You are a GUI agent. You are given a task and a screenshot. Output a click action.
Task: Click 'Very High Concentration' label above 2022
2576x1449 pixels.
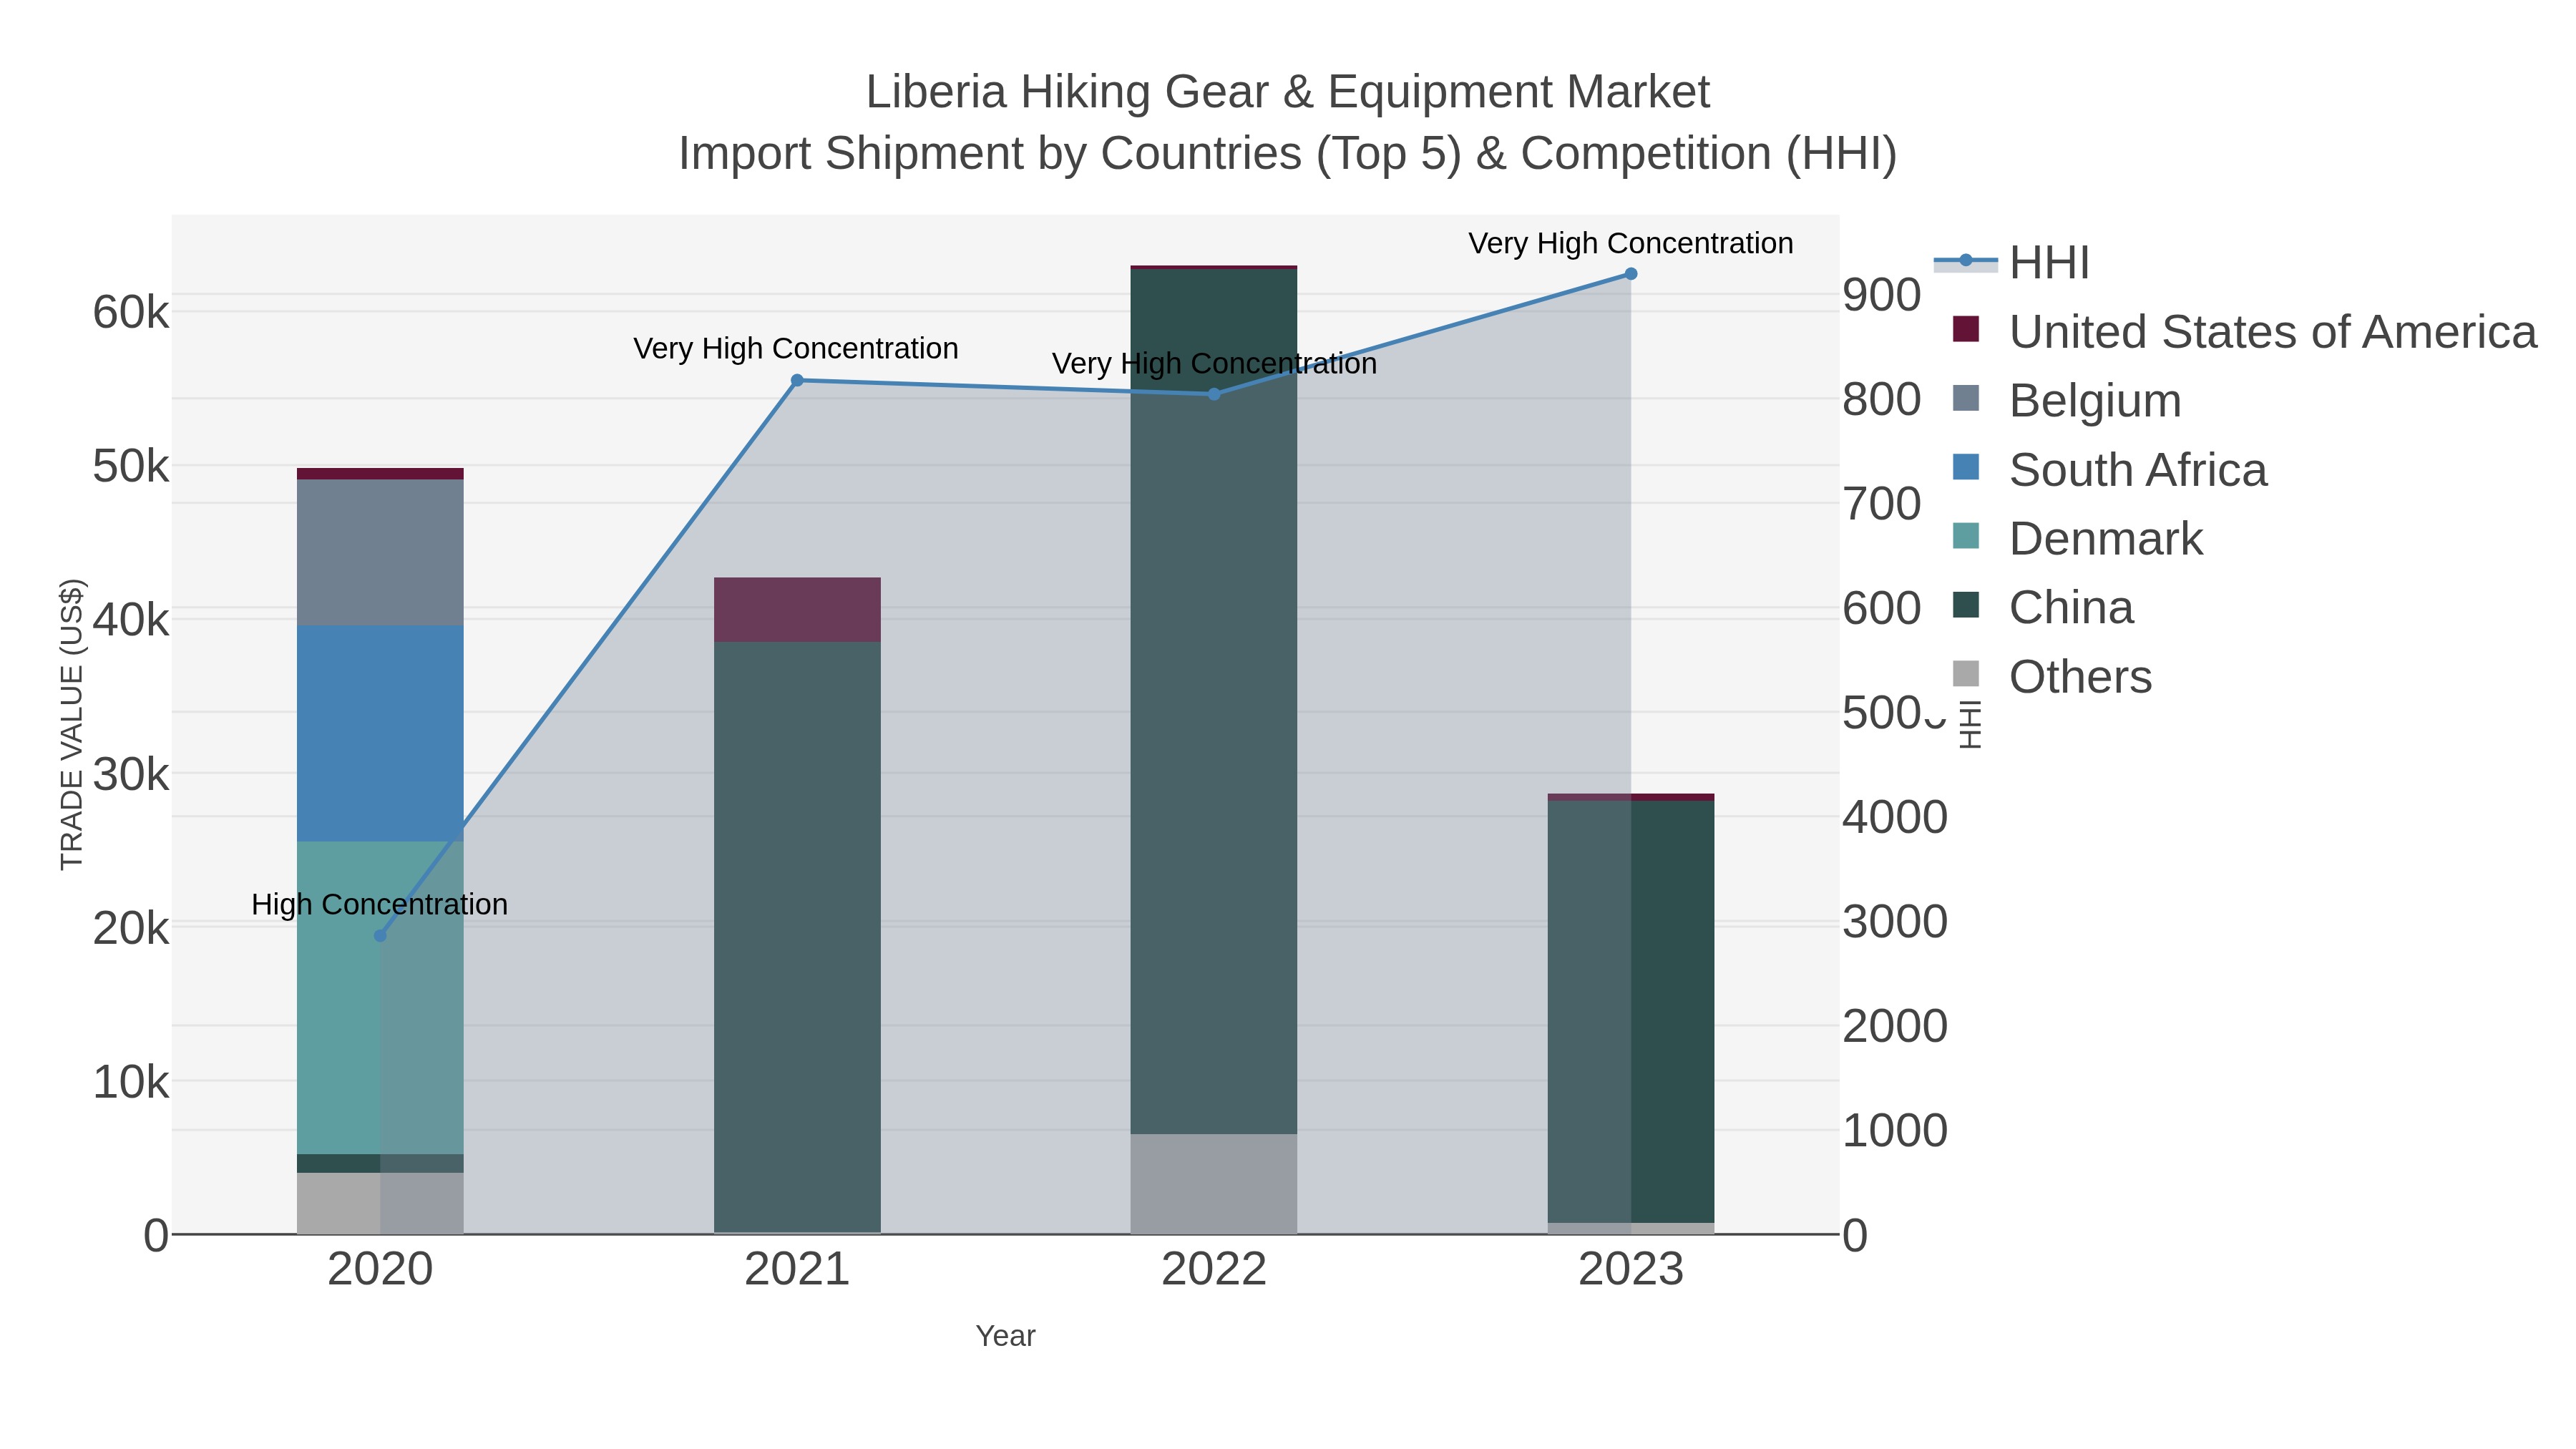[1214, 364]
